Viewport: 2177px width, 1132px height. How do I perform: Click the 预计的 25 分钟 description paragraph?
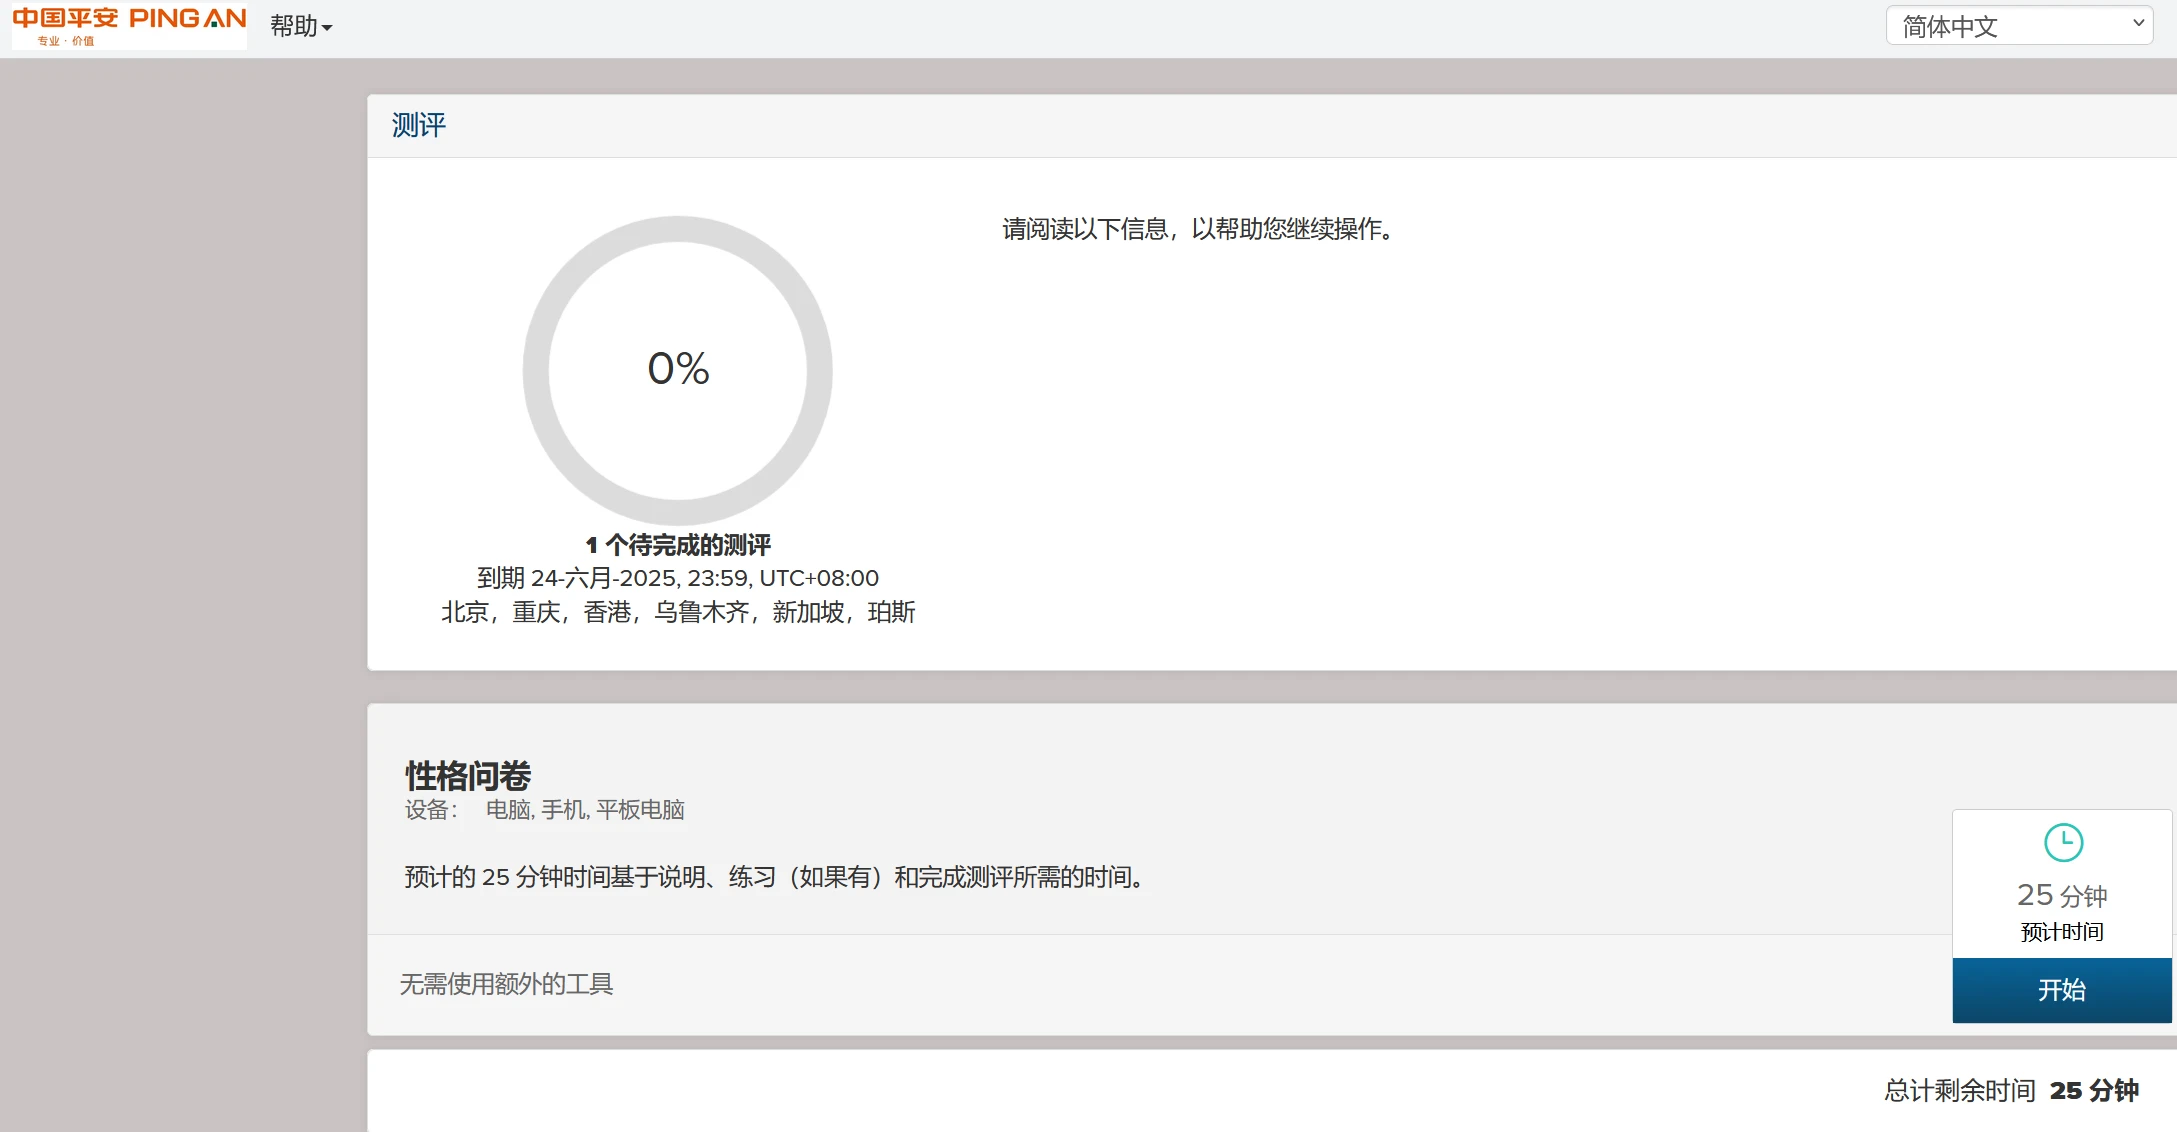(775, 877)
